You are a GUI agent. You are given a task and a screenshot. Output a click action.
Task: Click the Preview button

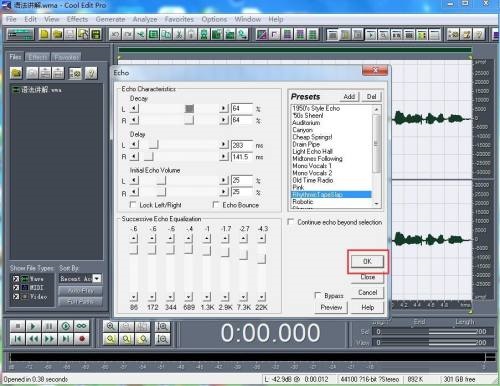331,307
